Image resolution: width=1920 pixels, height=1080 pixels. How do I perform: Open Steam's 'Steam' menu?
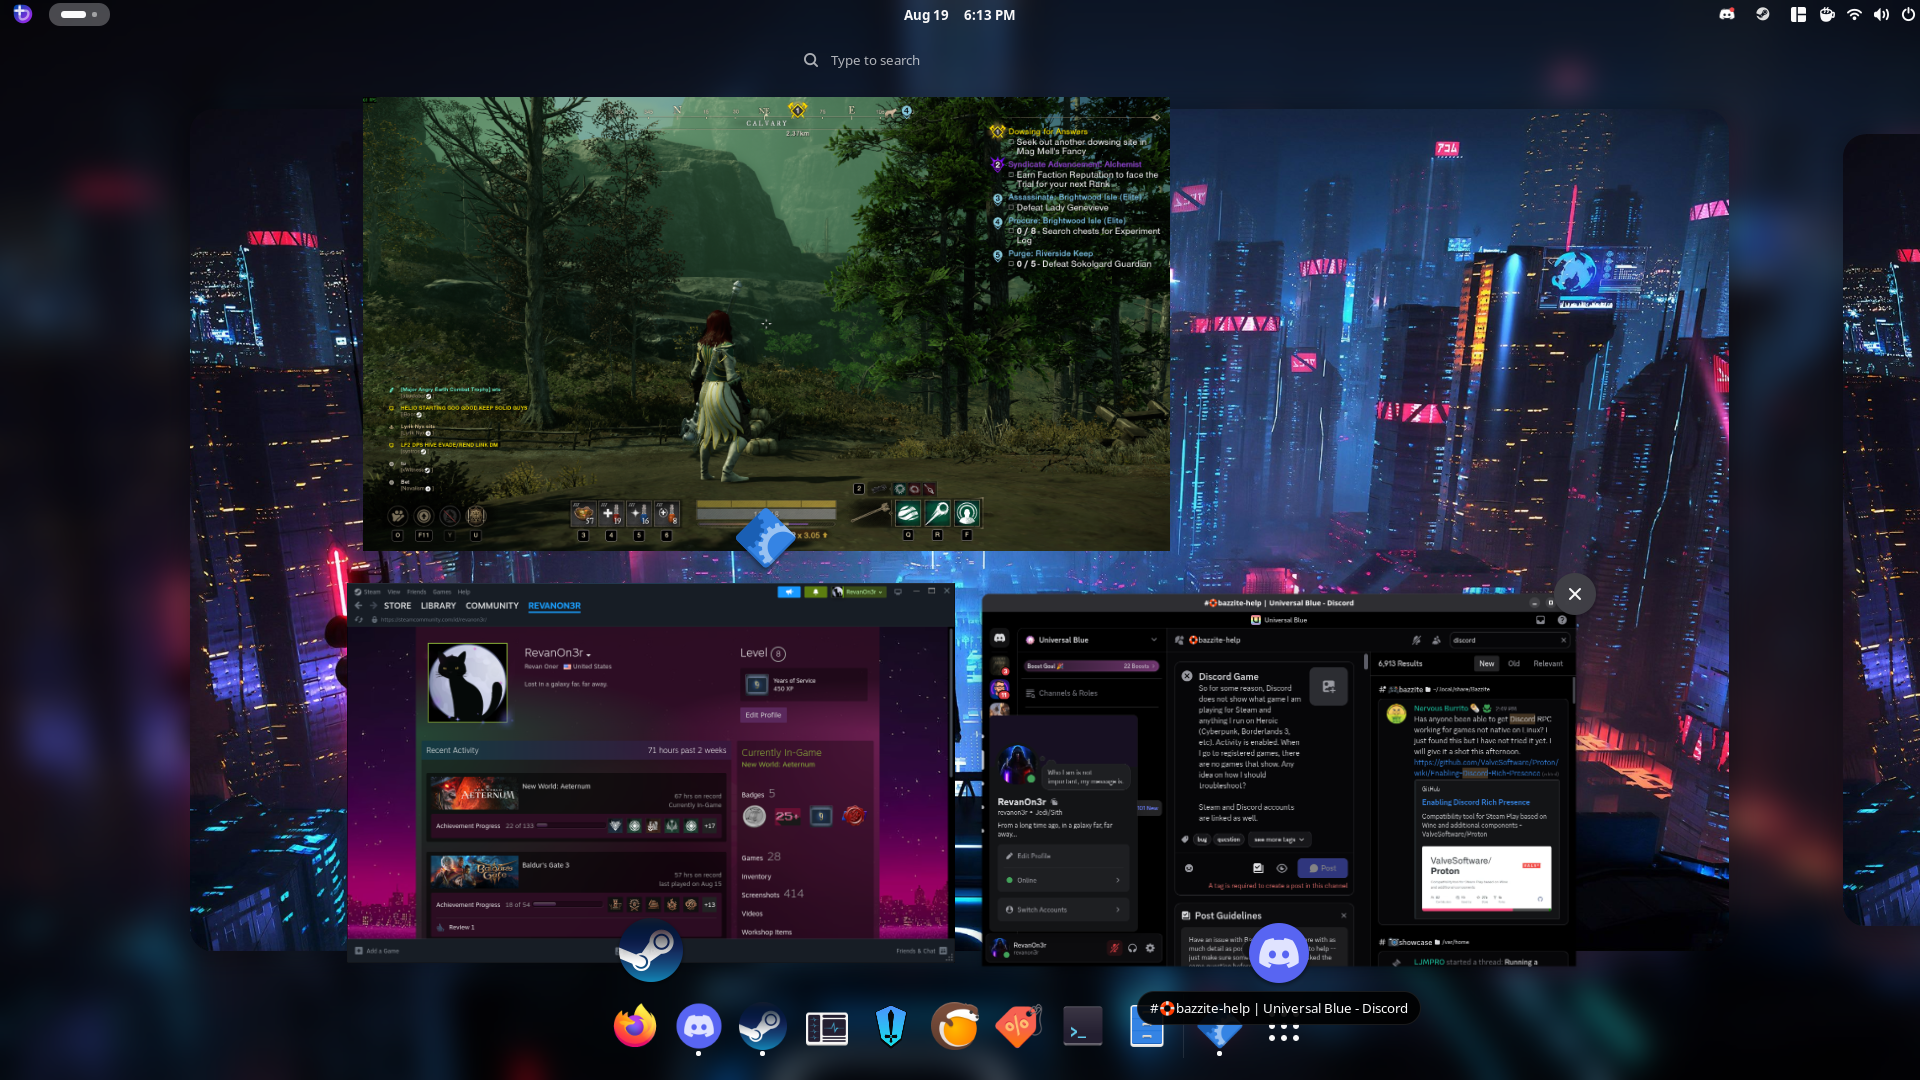click(x=372, y=592)
